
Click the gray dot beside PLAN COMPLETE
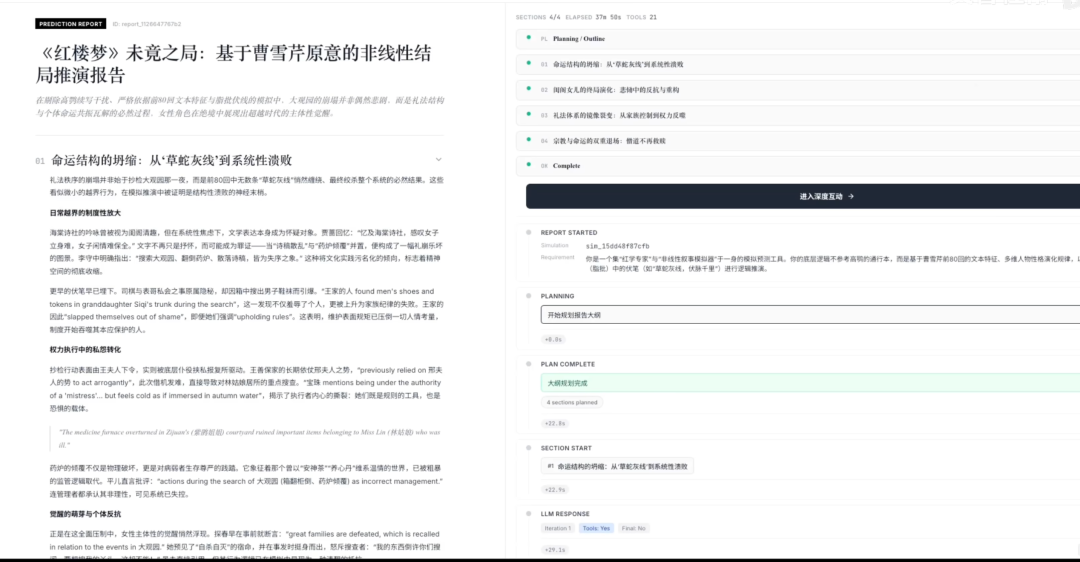(527, 364)
